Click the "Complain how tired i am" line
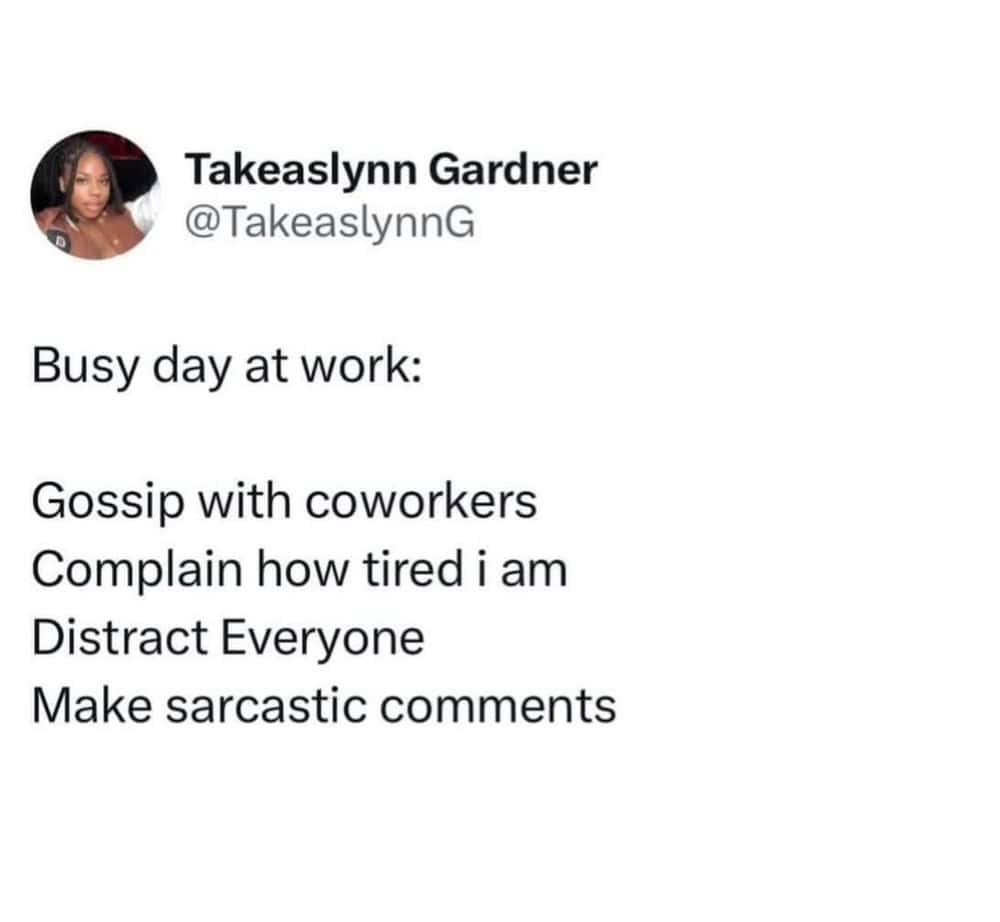The height and width of the screenshot is (922, 1000). [299, 570]
